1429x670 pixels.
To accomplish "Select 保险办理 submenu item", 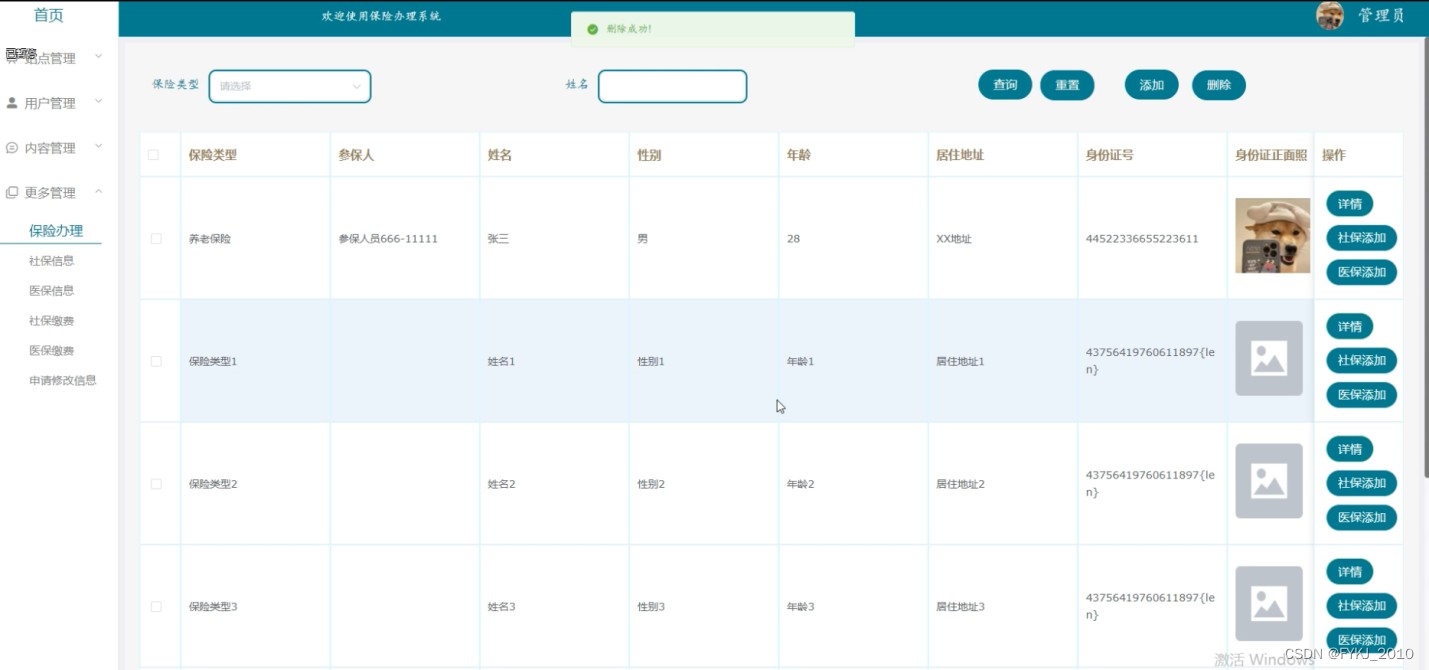I will (56, 231).
